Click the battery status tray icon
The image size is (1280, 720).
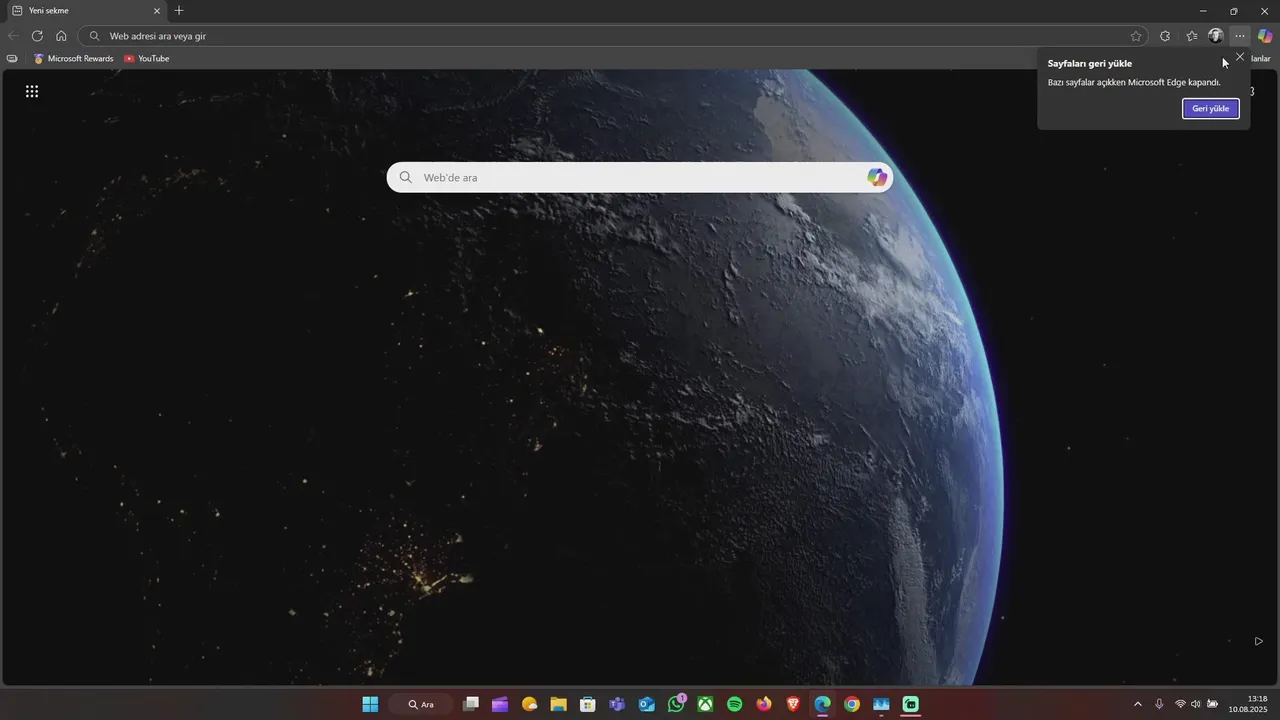[x=1212, y=704]
